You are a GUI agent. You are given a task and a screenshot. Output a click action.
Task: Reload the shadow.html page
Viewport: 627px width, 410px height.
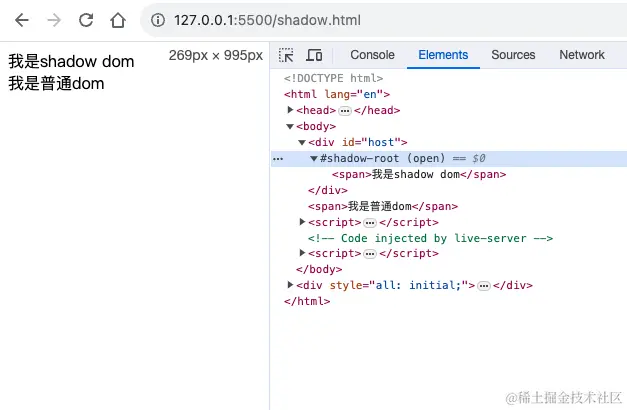pos(86,20)
